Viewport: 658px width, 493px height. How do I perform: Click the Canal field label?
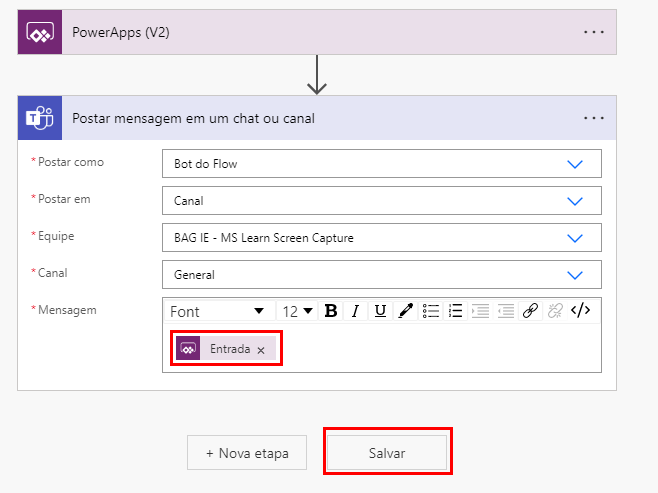click(x=52, y=273)
